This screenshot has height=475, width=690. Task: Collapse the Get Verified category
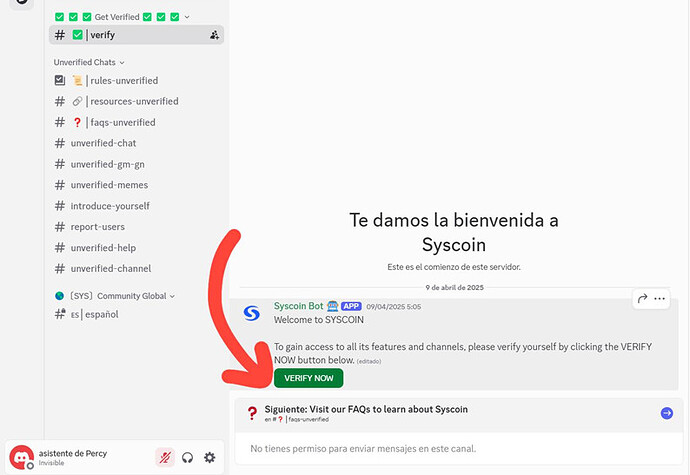pos(187,17)
